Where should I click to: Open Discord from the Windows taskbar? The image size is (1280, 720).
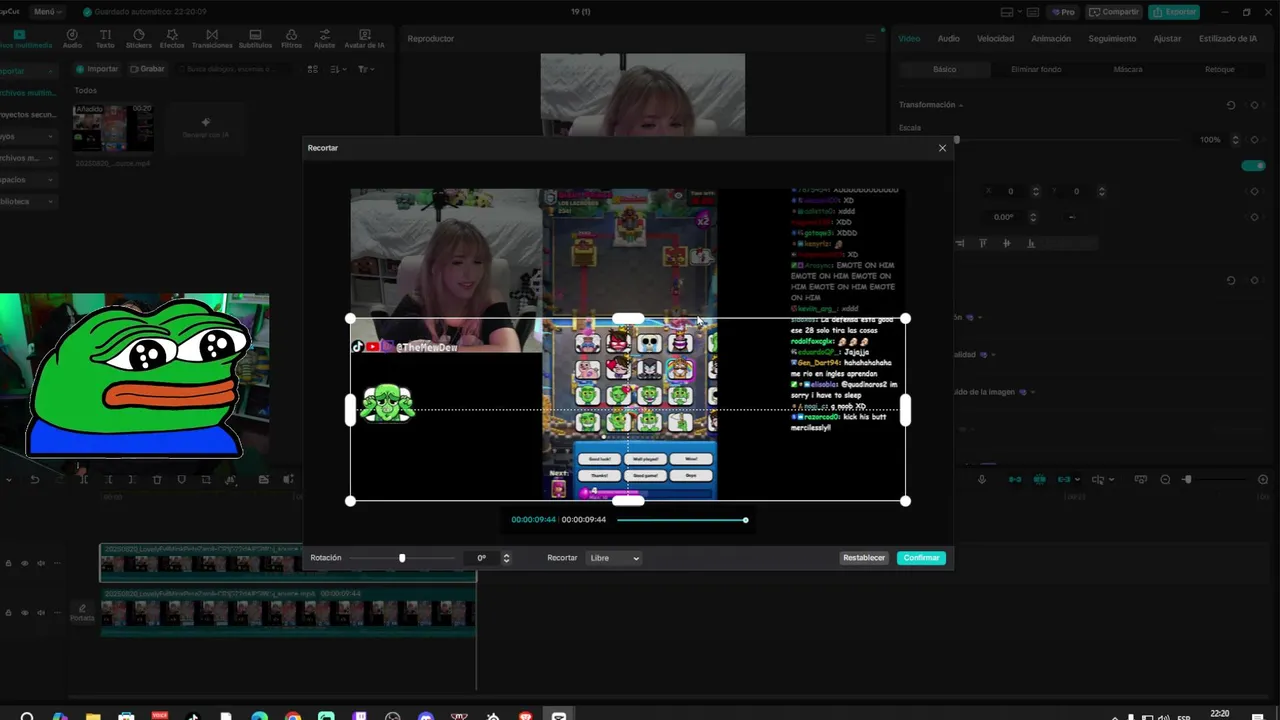(x=426, y=716)
